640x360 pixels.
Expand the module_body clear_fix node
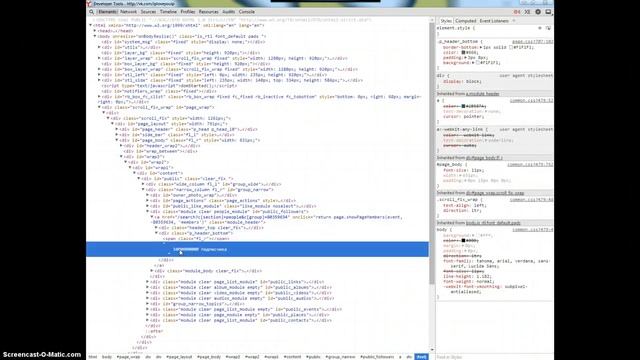click(x=152, y=271)
